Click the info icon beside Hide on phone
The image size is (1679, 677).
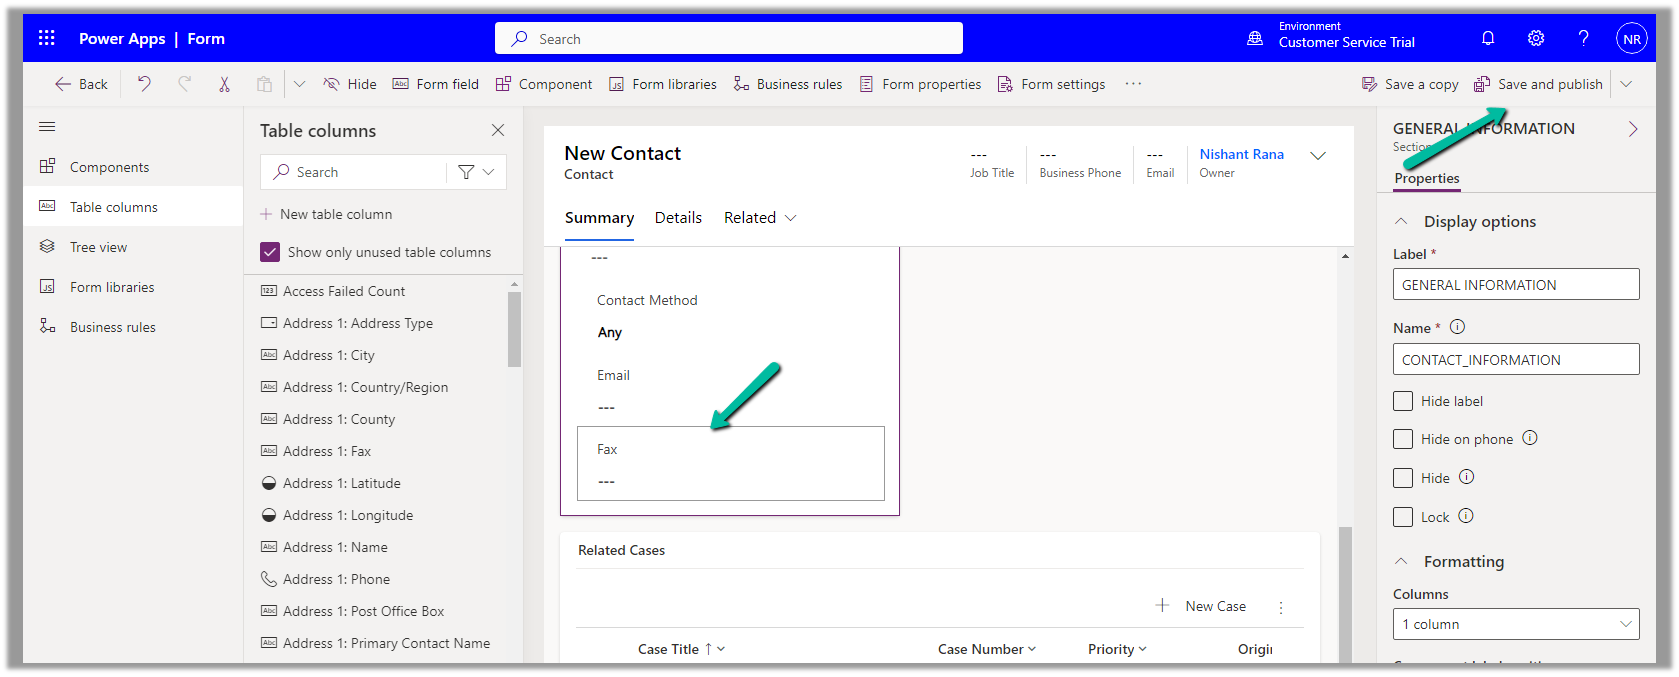click(1530, 438)
